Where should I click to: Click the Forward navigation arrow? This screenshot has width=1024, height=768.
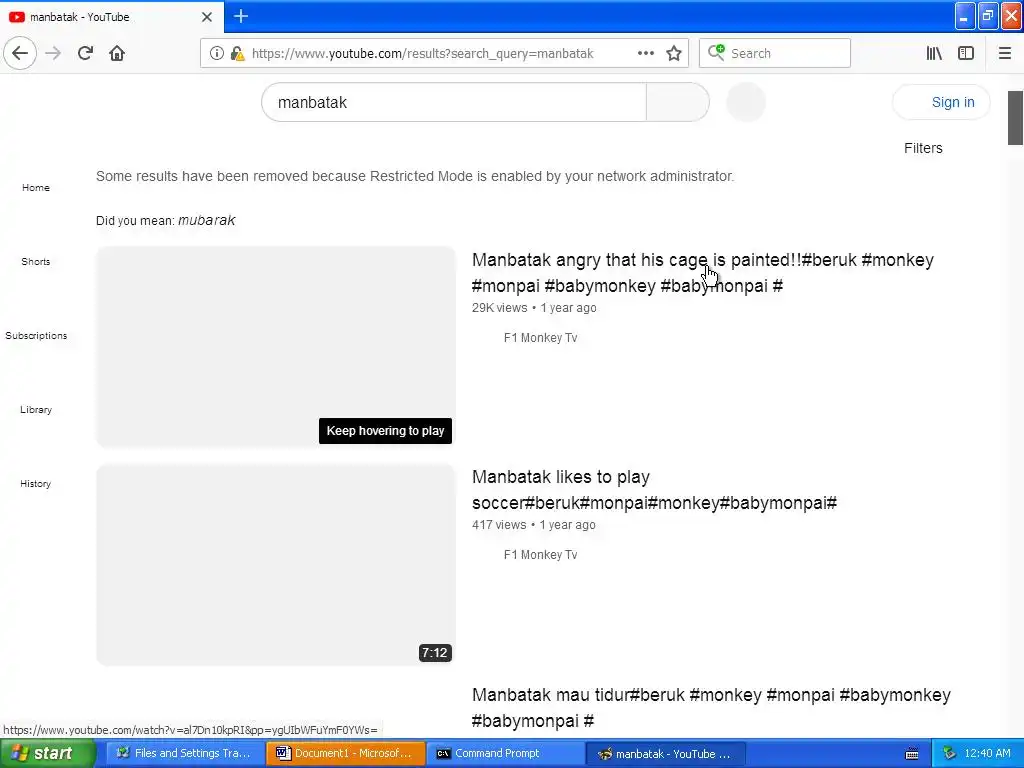(53, 53)
